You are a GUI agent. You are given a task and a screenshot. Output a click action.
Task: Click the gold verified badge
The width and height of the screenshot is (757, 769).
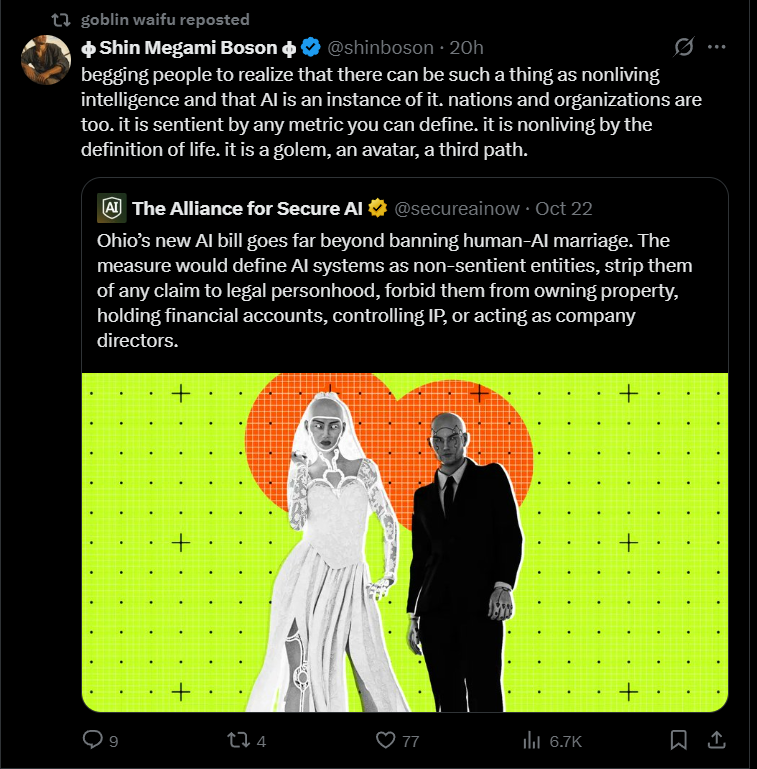[378, 208]
